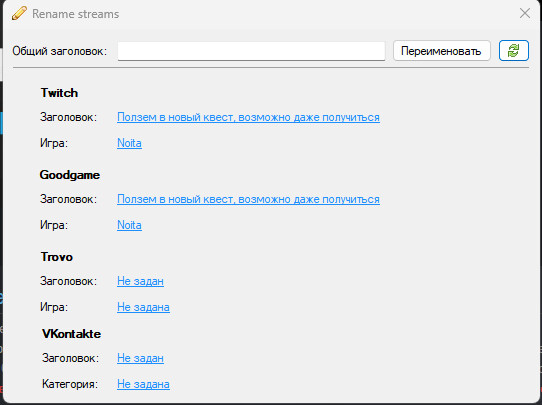The height and width of the screenshot is (405, 542).
Task: Click the Заголовок label under Trovo
Action: coord(68,281)
